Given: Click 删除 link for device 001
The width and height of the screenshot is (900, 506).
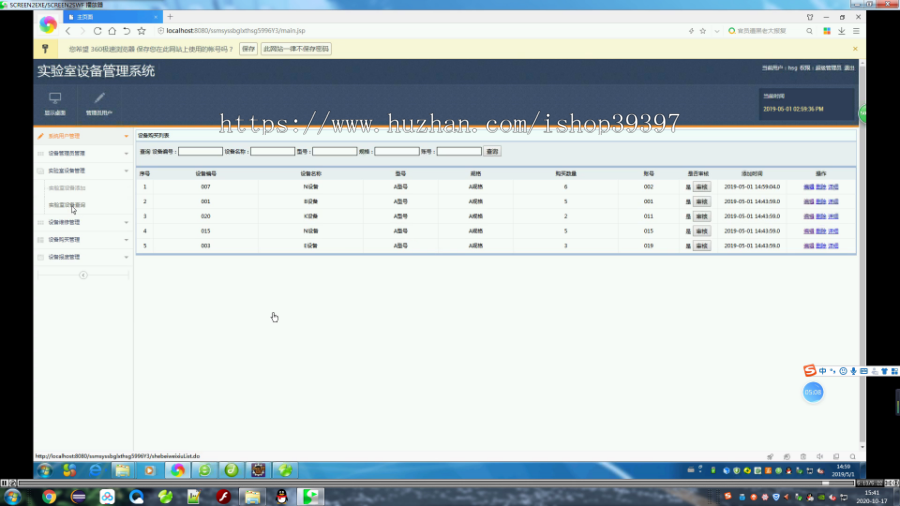Looking at the screenshot, I should pos(821,201).
